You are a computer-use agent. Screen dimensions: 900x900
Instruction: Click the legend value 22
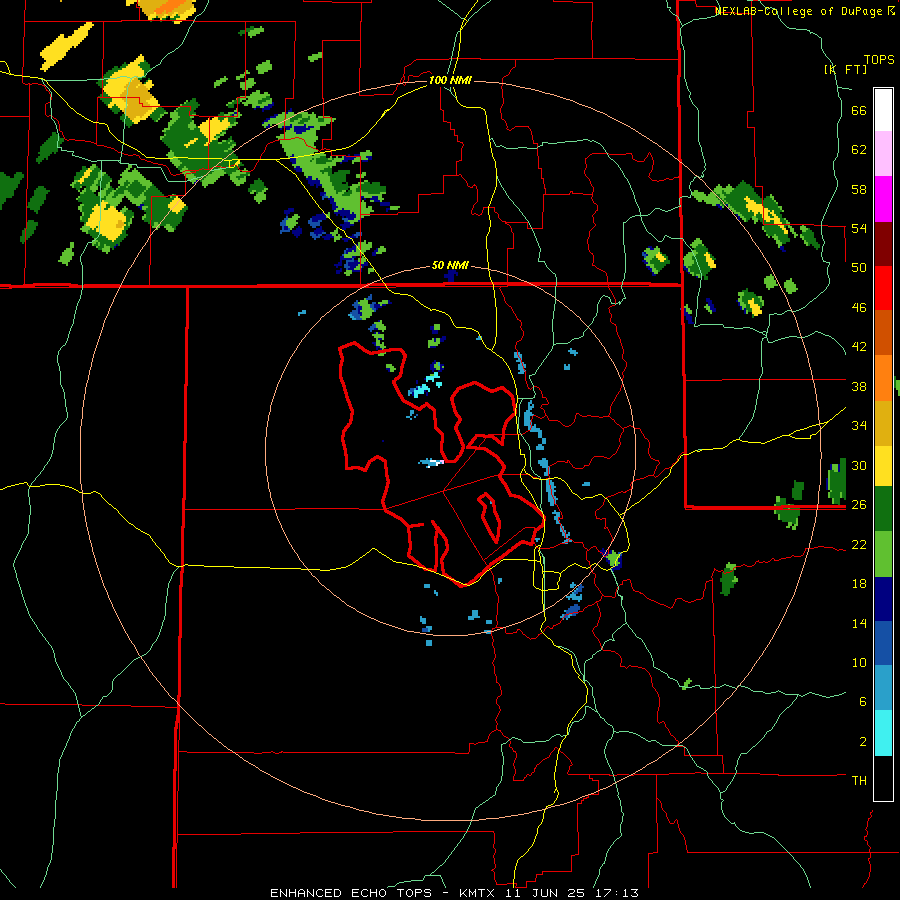click(x=859, y=544)
